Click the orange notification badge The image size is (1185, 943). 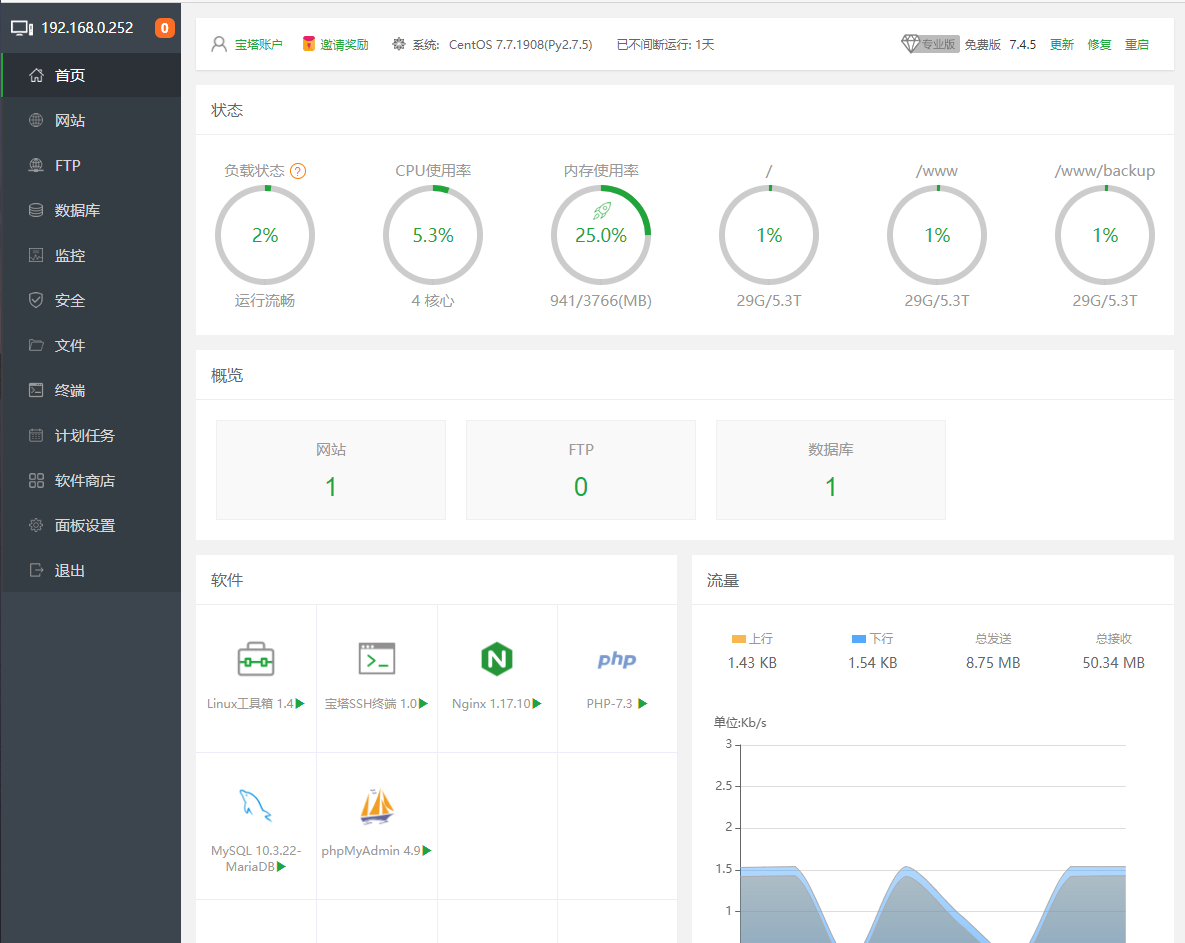165,28
